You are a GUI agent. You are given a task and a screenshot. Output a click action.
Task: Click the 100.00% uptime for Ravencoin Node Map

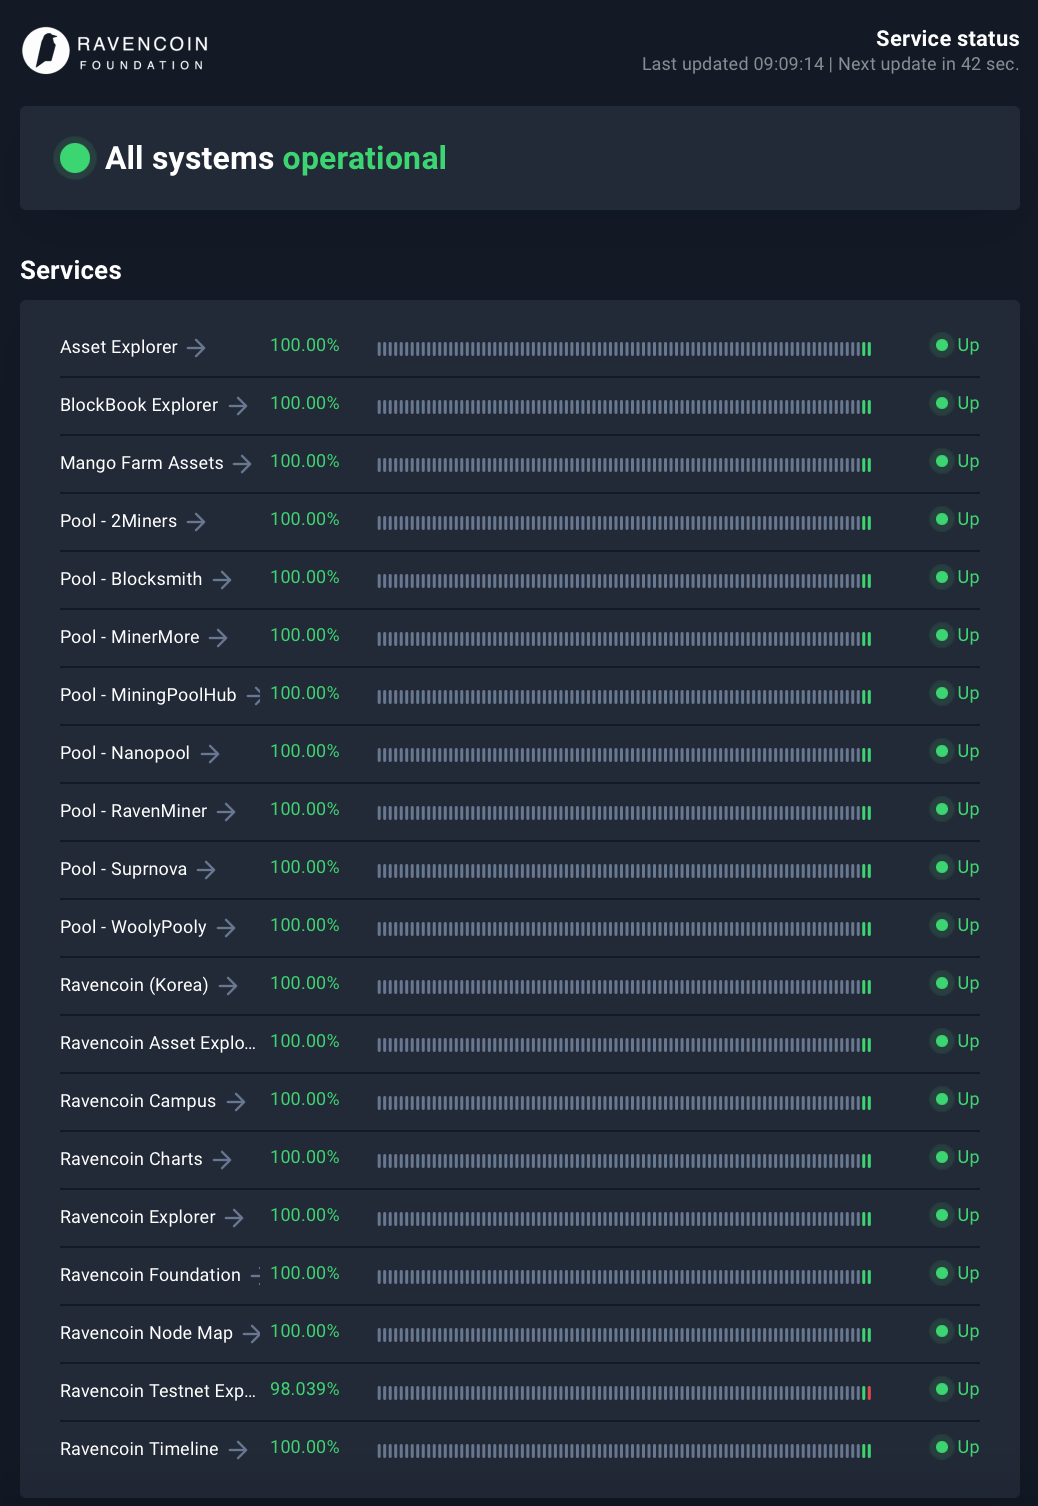coord(305,1331)
